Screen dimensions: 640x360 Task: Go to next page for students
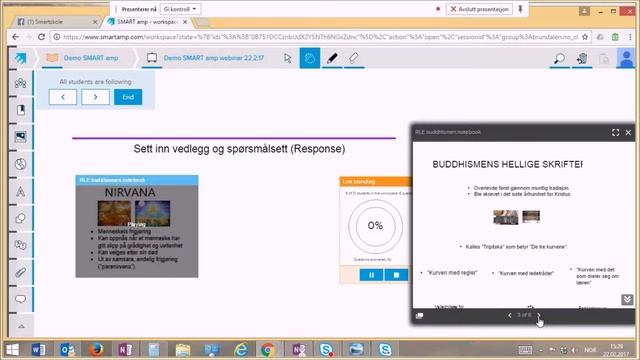[x=96, y=97]
